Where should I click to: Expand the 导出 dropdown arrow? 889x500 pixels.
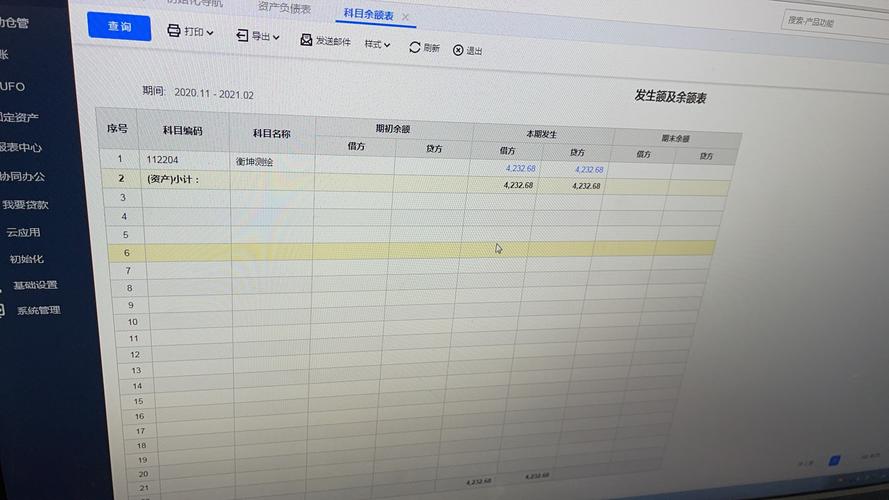(x=276, y=37)
